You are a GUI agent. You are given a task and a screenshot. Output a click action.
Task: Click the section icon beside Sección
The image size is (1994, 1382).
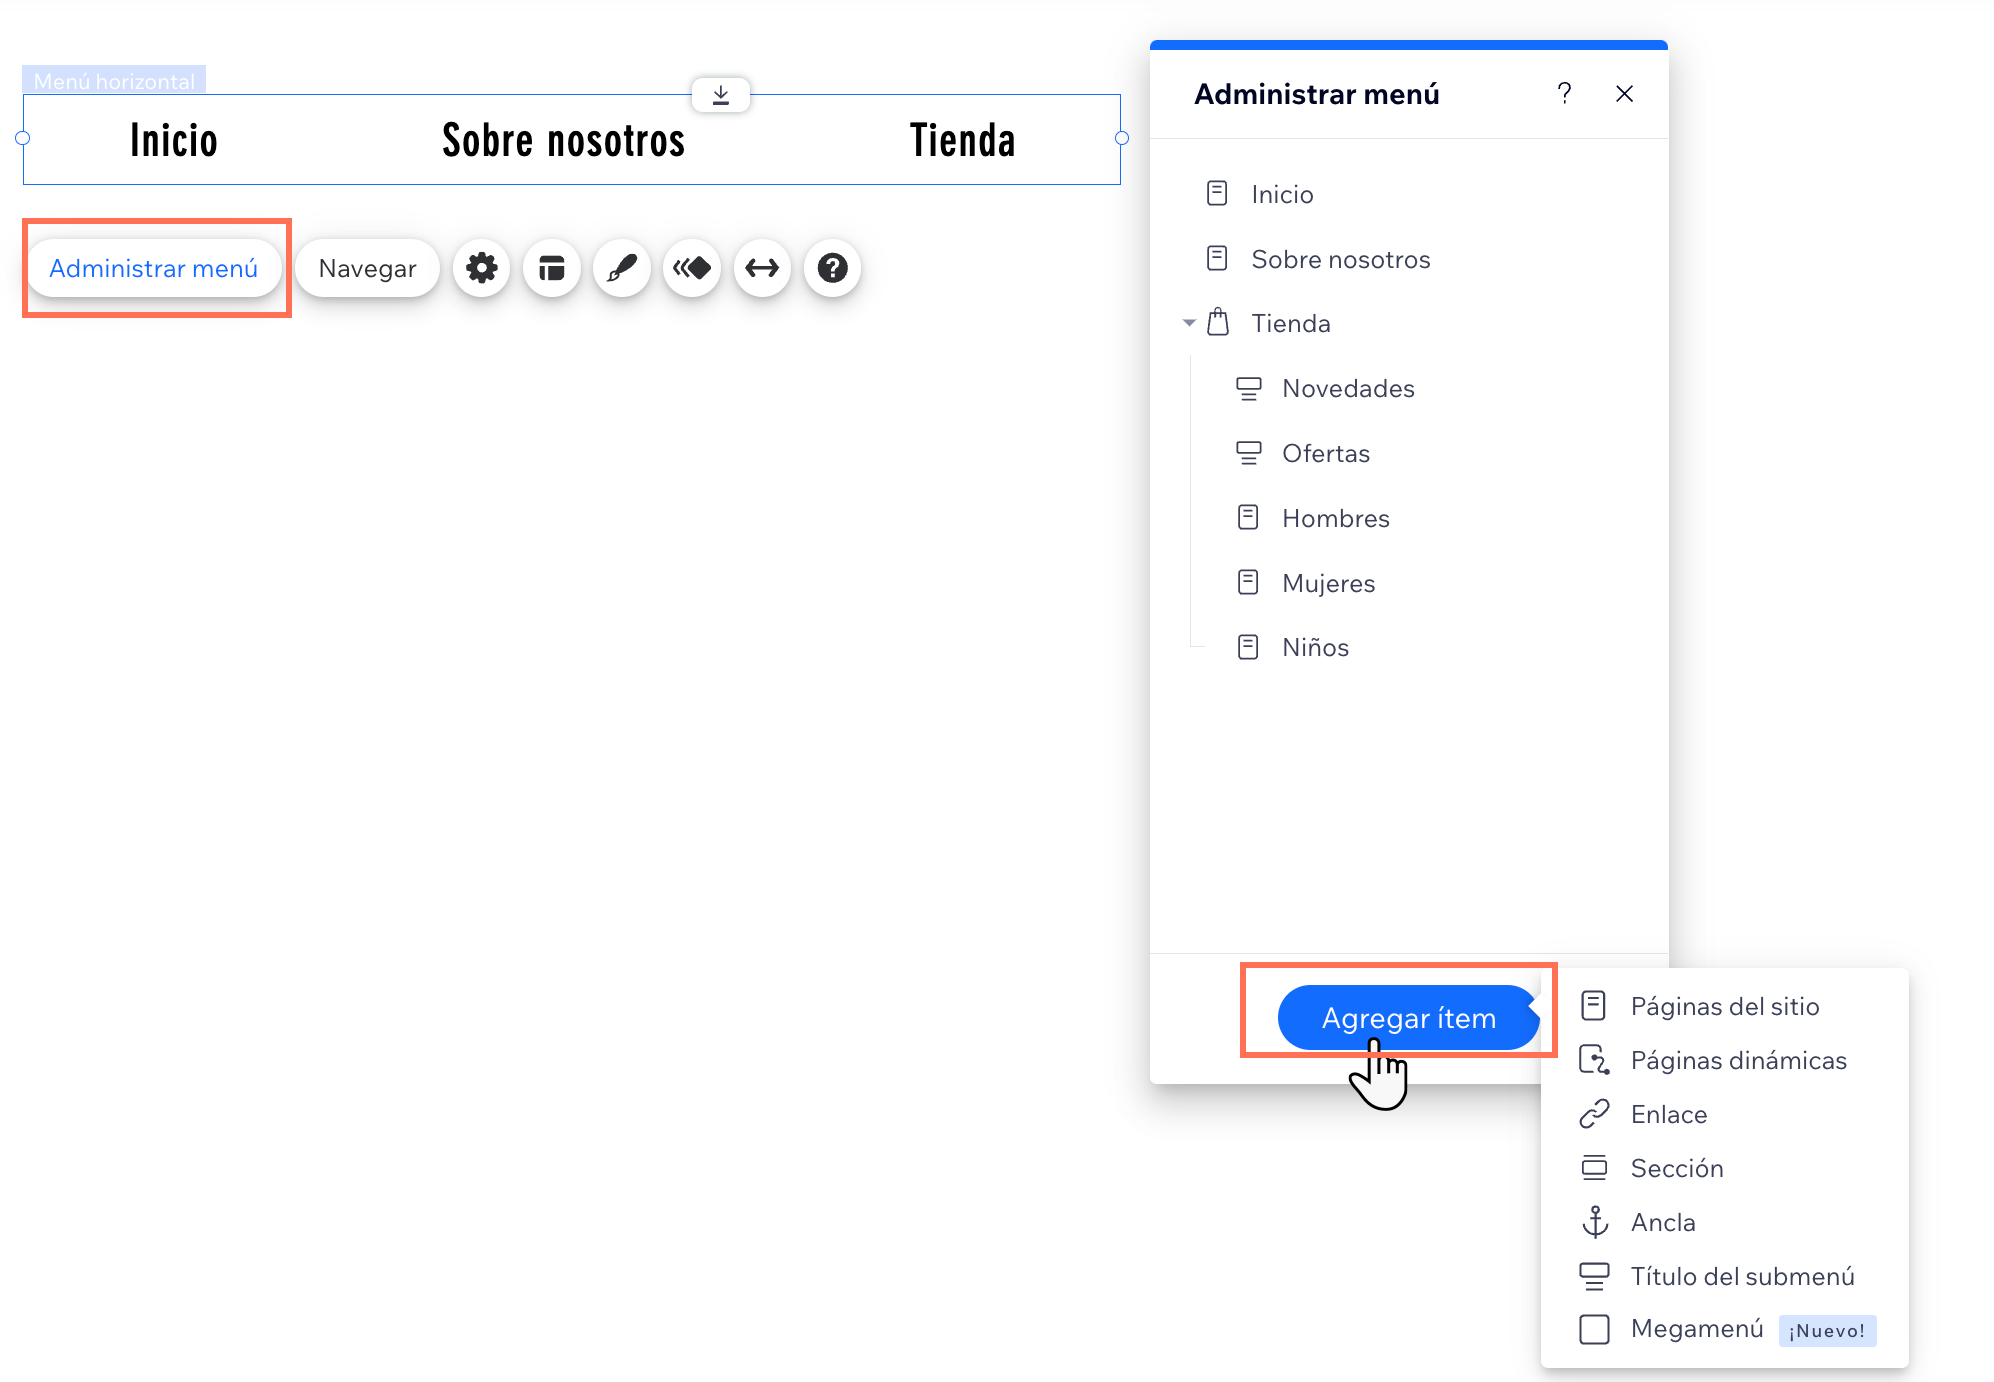coord(1594,1167)
